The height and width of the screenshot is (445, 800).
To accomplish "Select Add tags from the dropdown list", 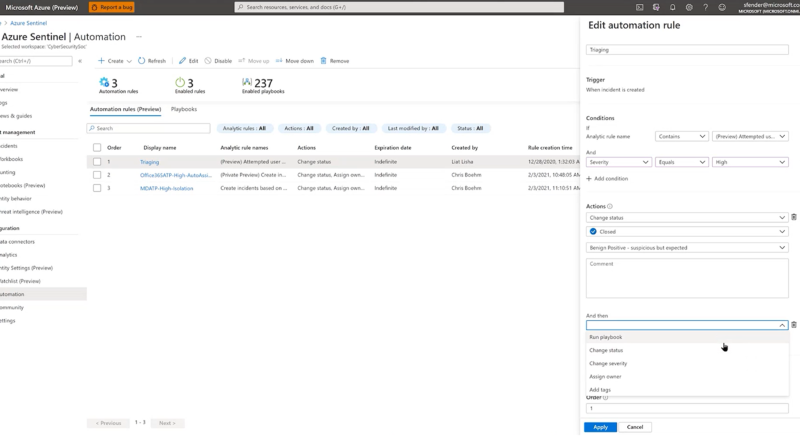I will click(x=687, y=390).
